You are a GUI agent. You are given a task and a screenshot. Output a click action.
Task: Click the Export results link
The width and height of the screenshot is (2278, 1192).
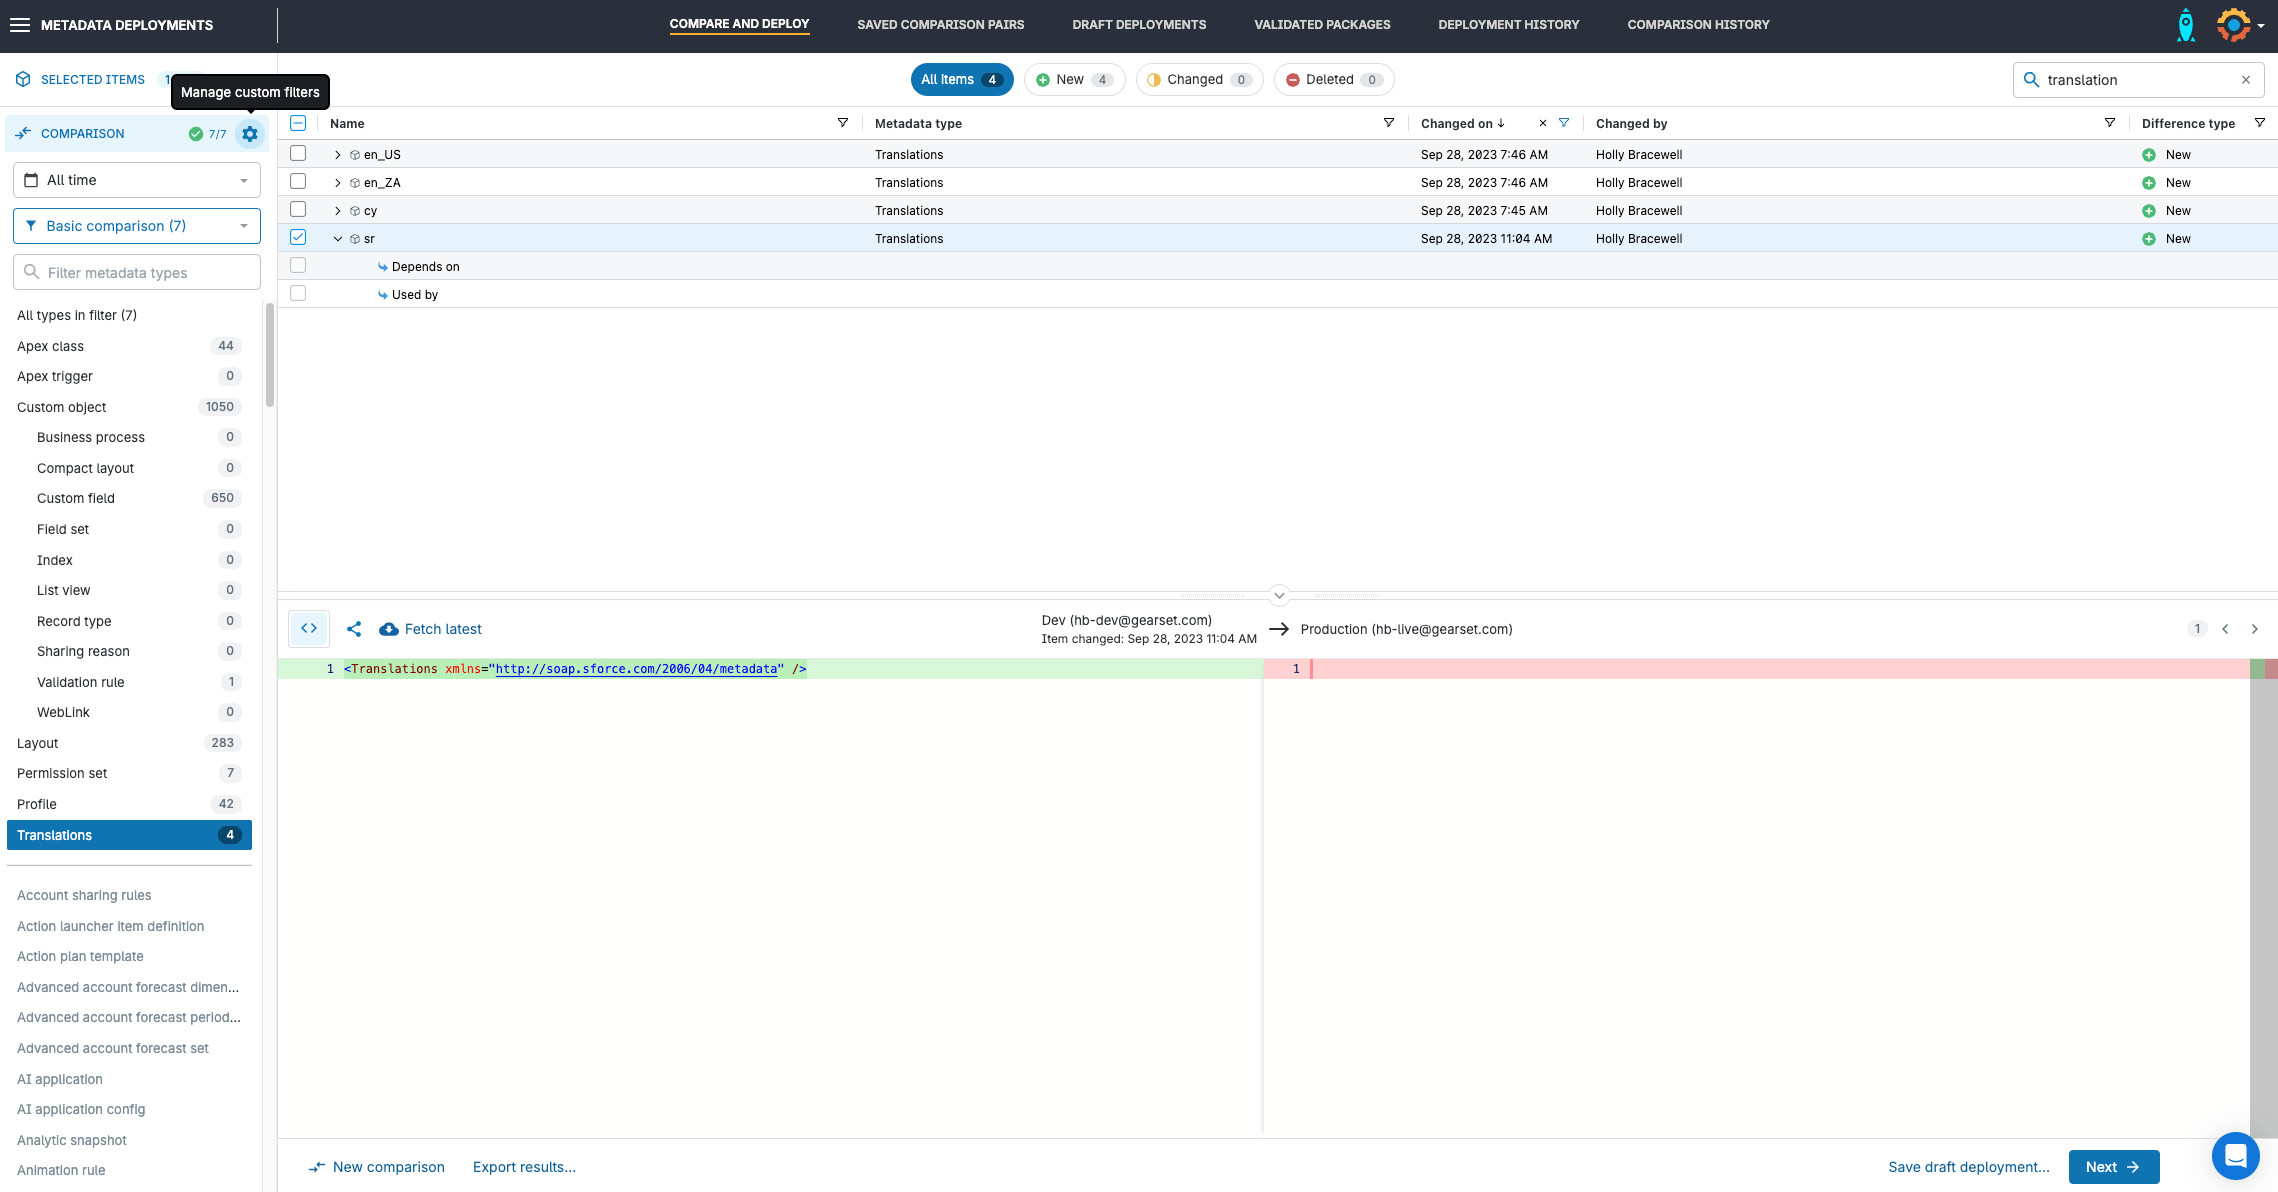[x=524, y=1166]
